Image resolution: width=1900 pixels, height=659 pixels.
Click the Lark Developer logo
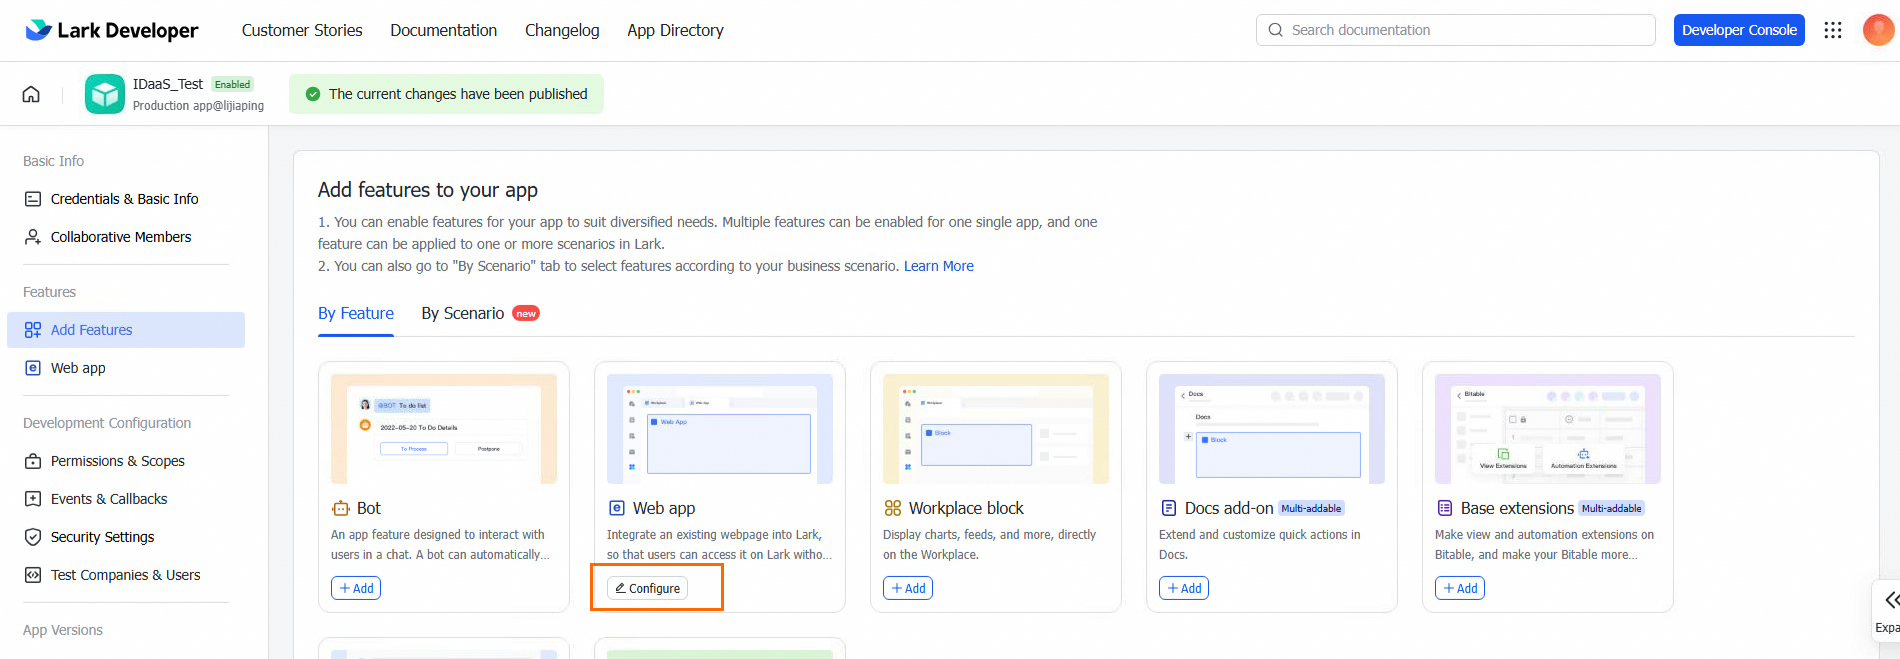tap(111, 30)
